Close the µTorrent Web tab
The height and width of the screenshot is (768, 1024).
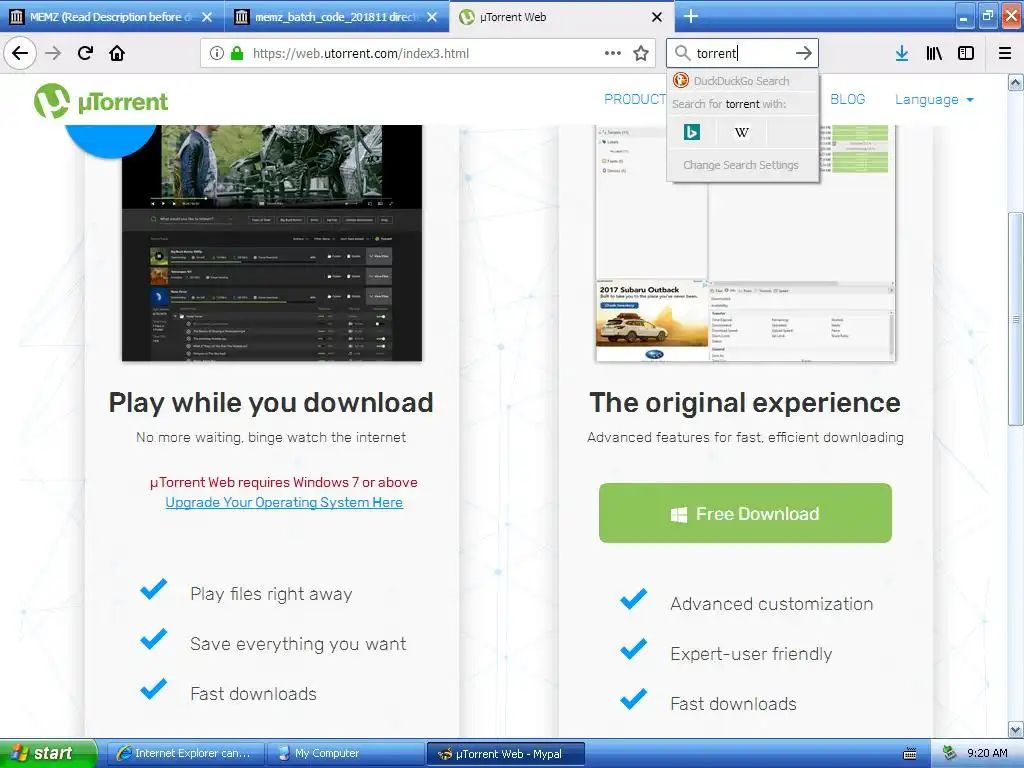click(x=657, y=17)
